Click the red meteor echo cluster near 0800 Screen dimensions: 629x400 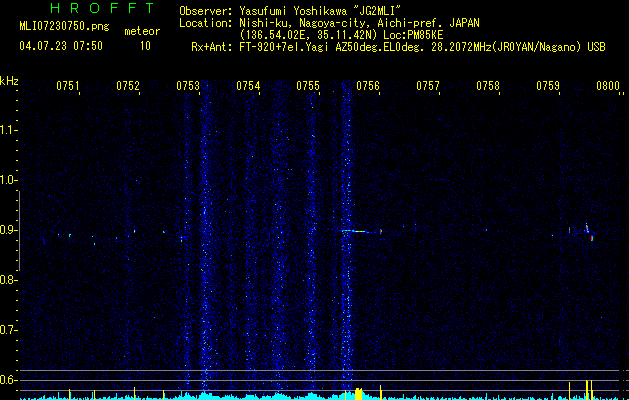coord(589,232)
